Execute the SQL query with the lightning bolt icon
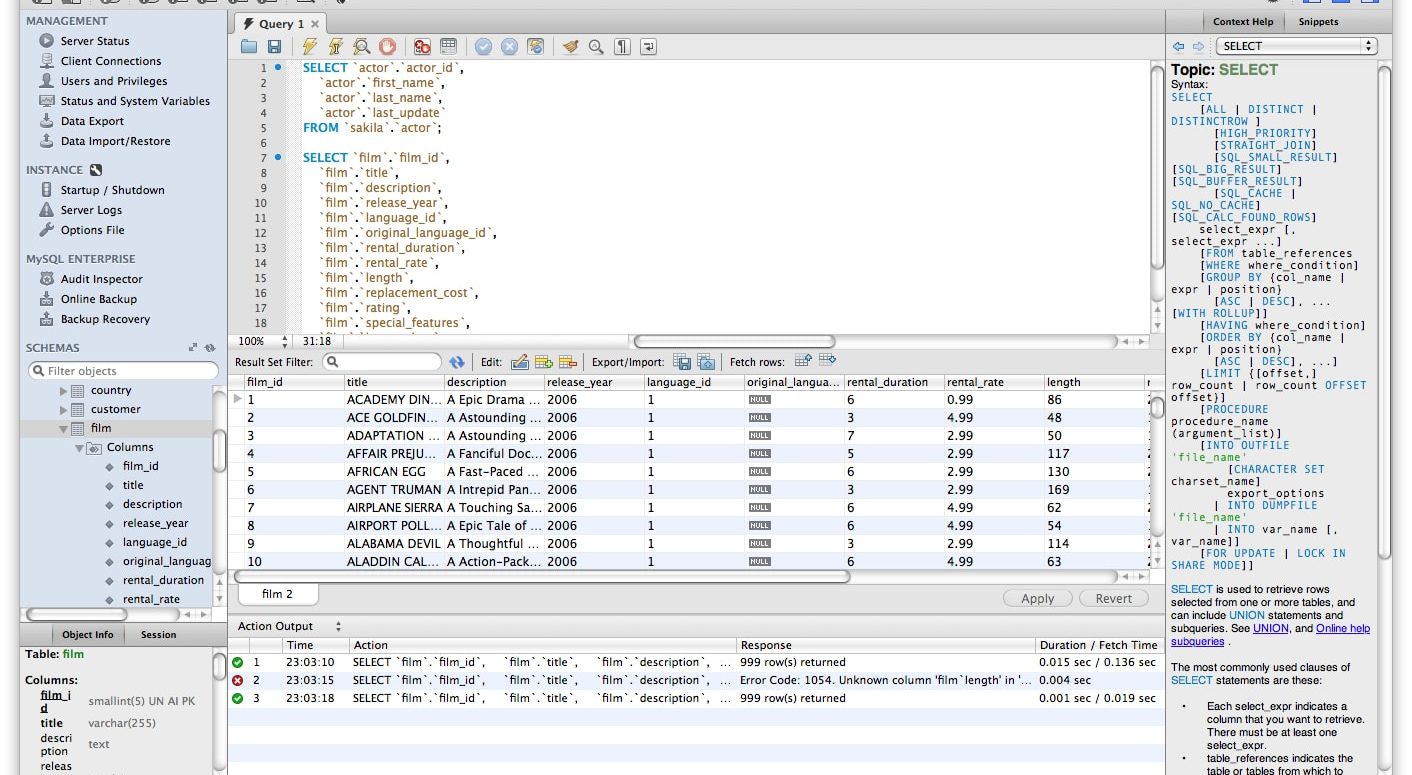 tap(309, 46)
